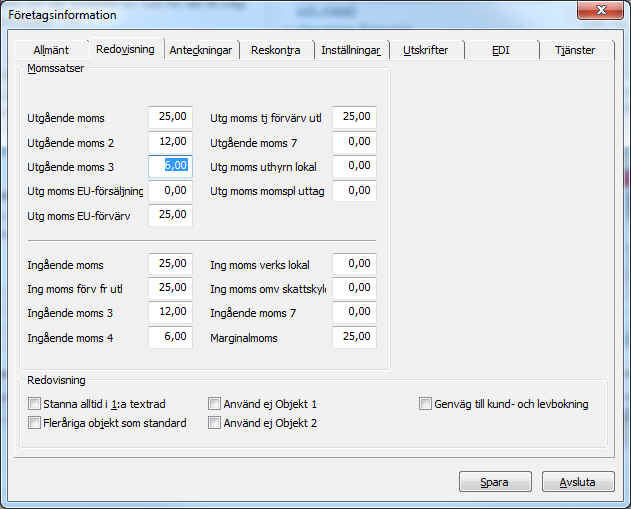Open the Inställningar tab
This screenshot has width=631, height=509.
pos(351,50)
